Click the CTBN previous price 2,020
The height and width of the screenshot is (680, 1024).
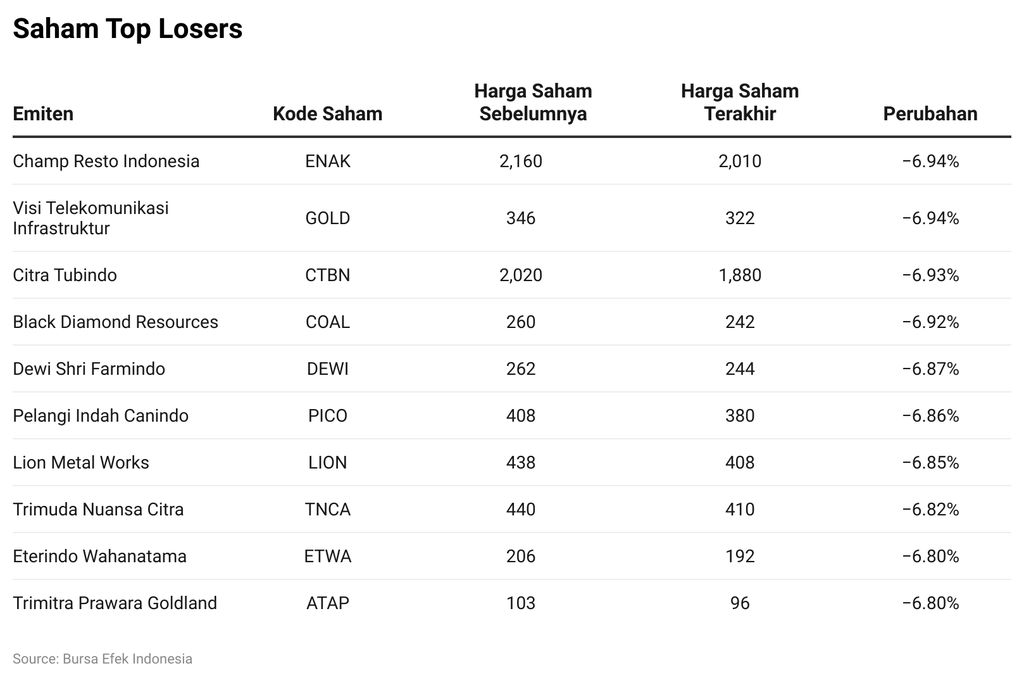520,275
